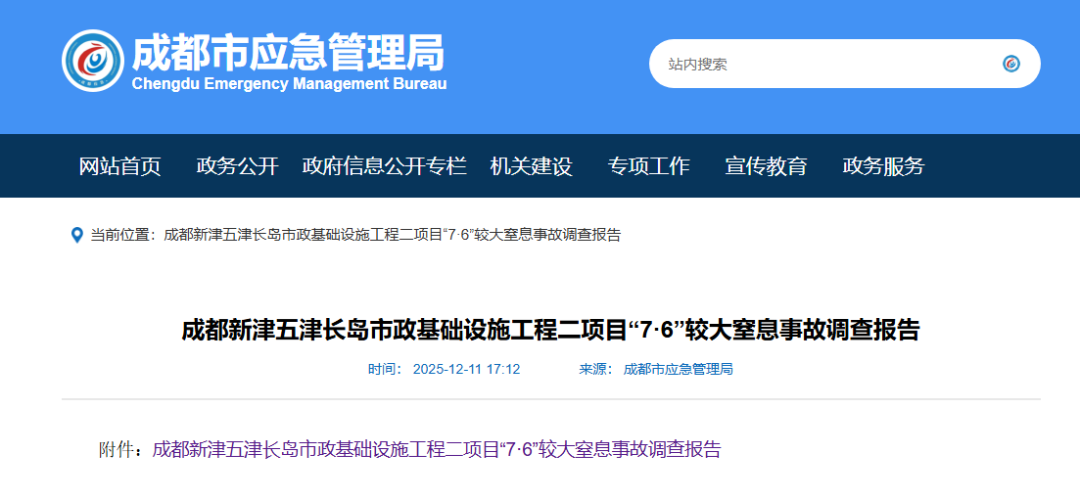The height and width of the screenshot is (499, 1080).
Task: Open the 政务公开 menu
Action: click(237, 166)
